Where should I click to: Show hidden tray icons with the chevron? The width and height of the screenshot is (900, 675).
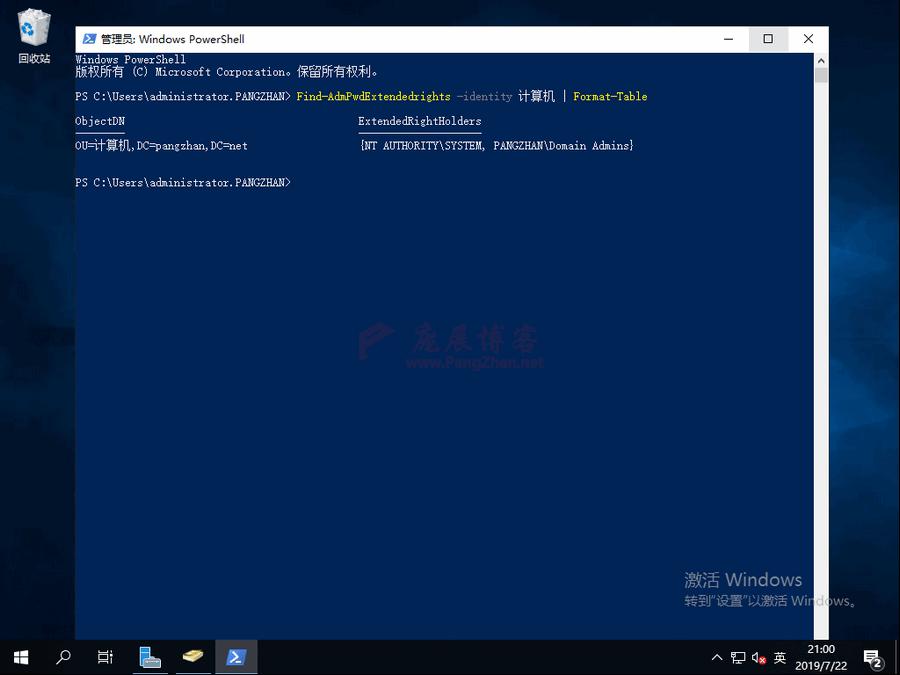pyautogui.click(x=717, y=658)
